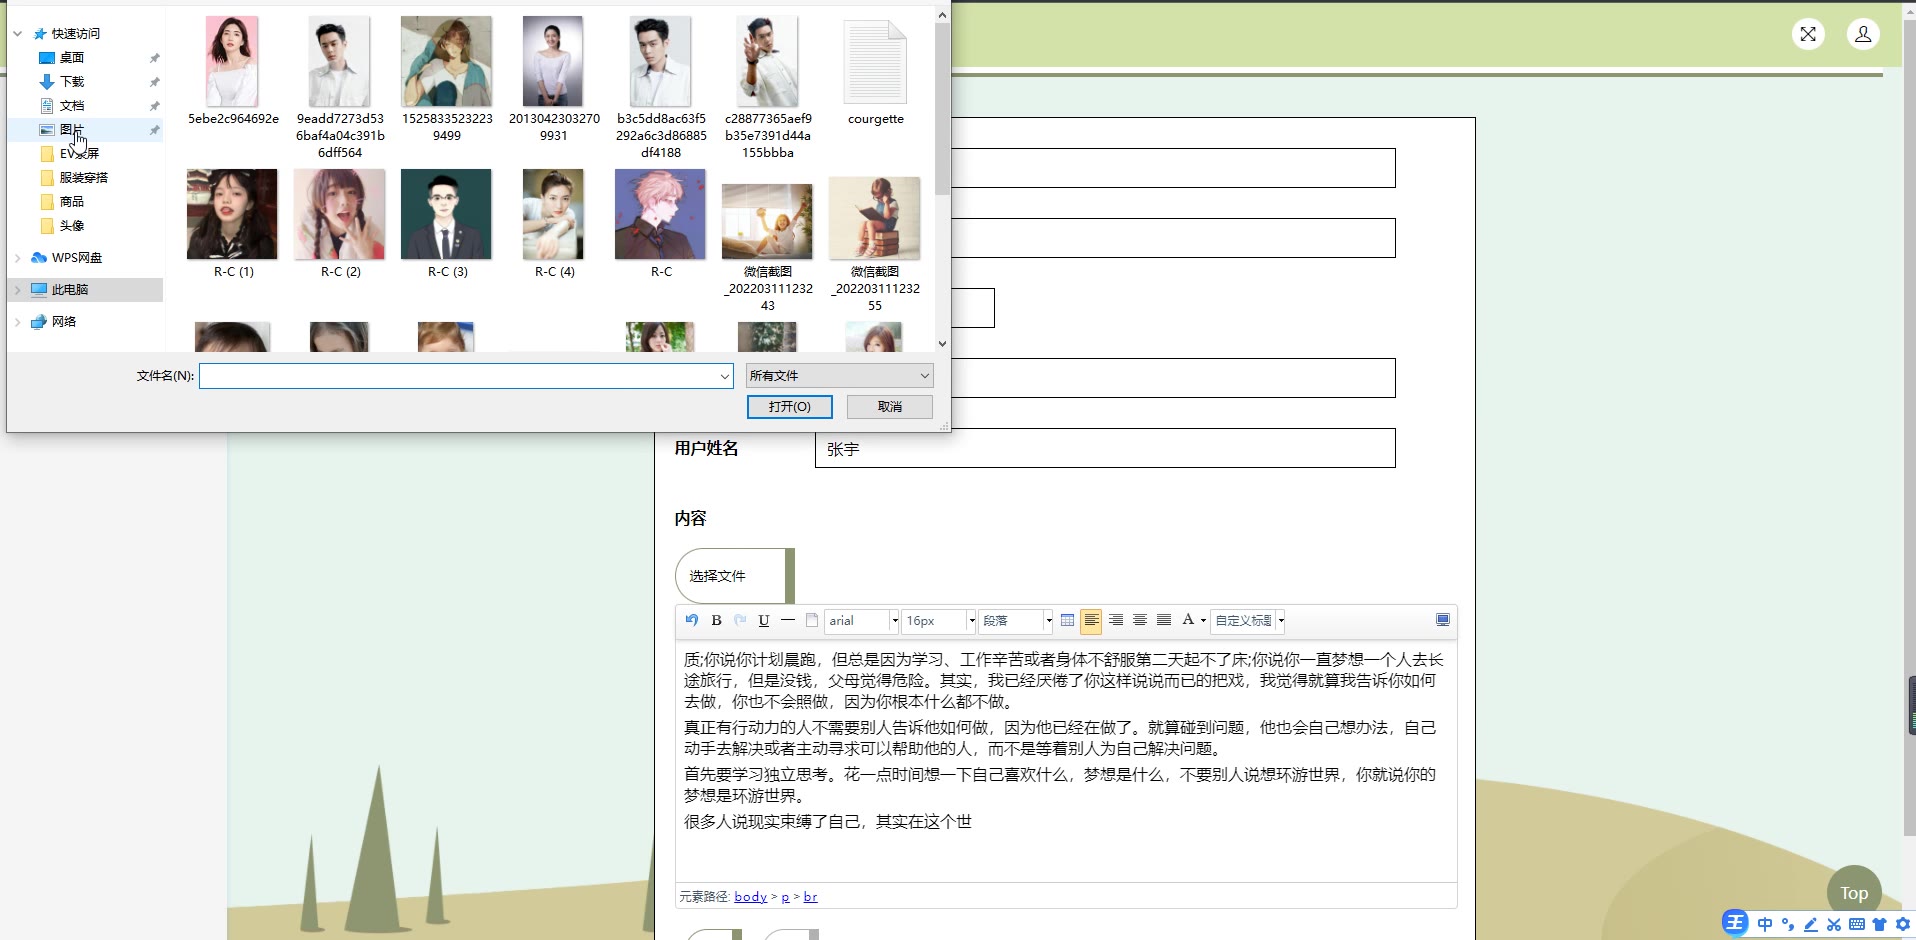Open the 自定义标题 custom heading dropdown
The height and width of the screenshot is (940, 1916).
click(1248, 621)
